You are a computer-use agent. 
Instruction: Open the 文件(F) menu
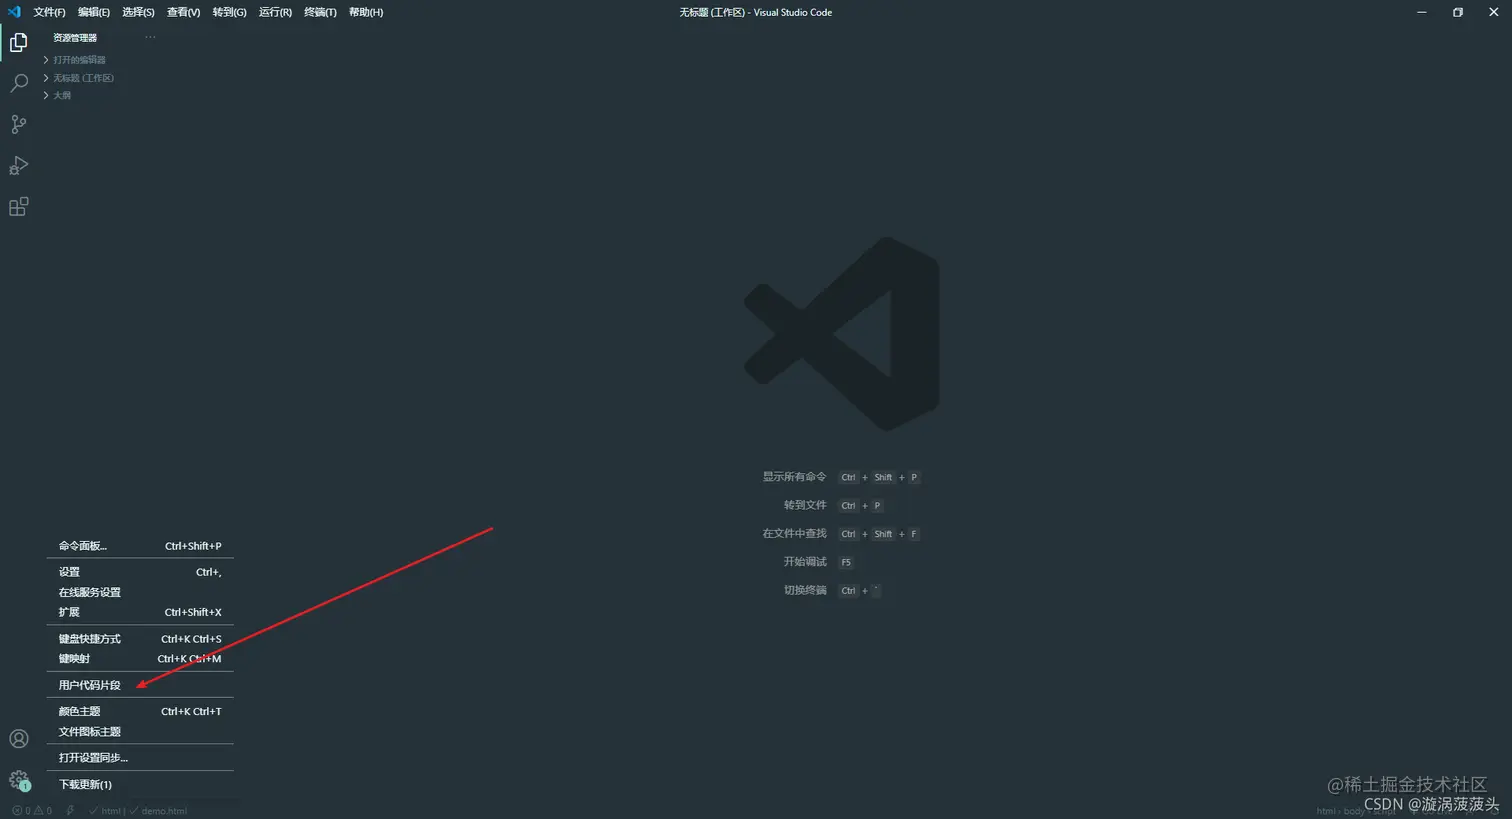pyautogui.click(x=49, y=12)
